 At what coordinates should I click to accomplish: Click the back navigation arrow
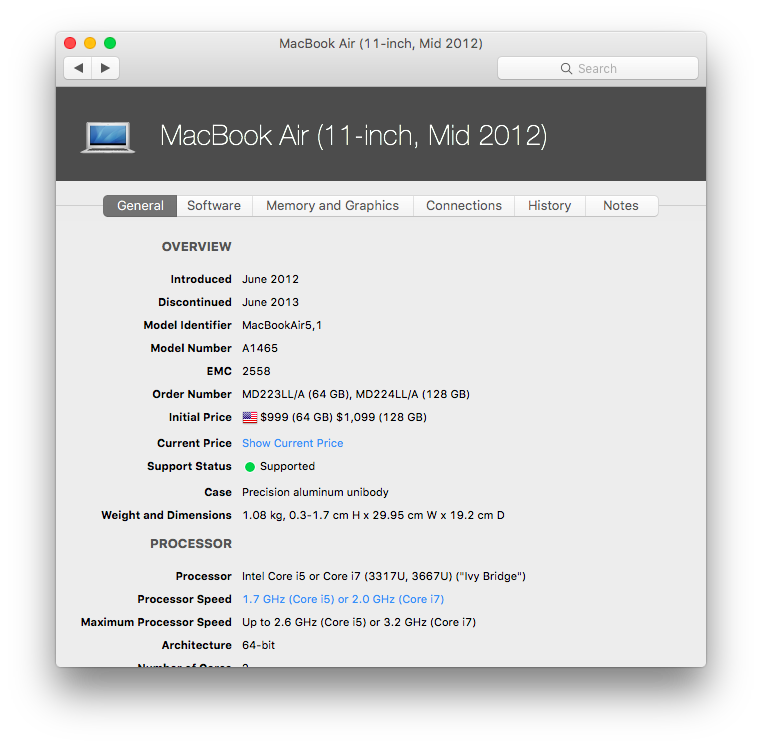pos(78,68)
